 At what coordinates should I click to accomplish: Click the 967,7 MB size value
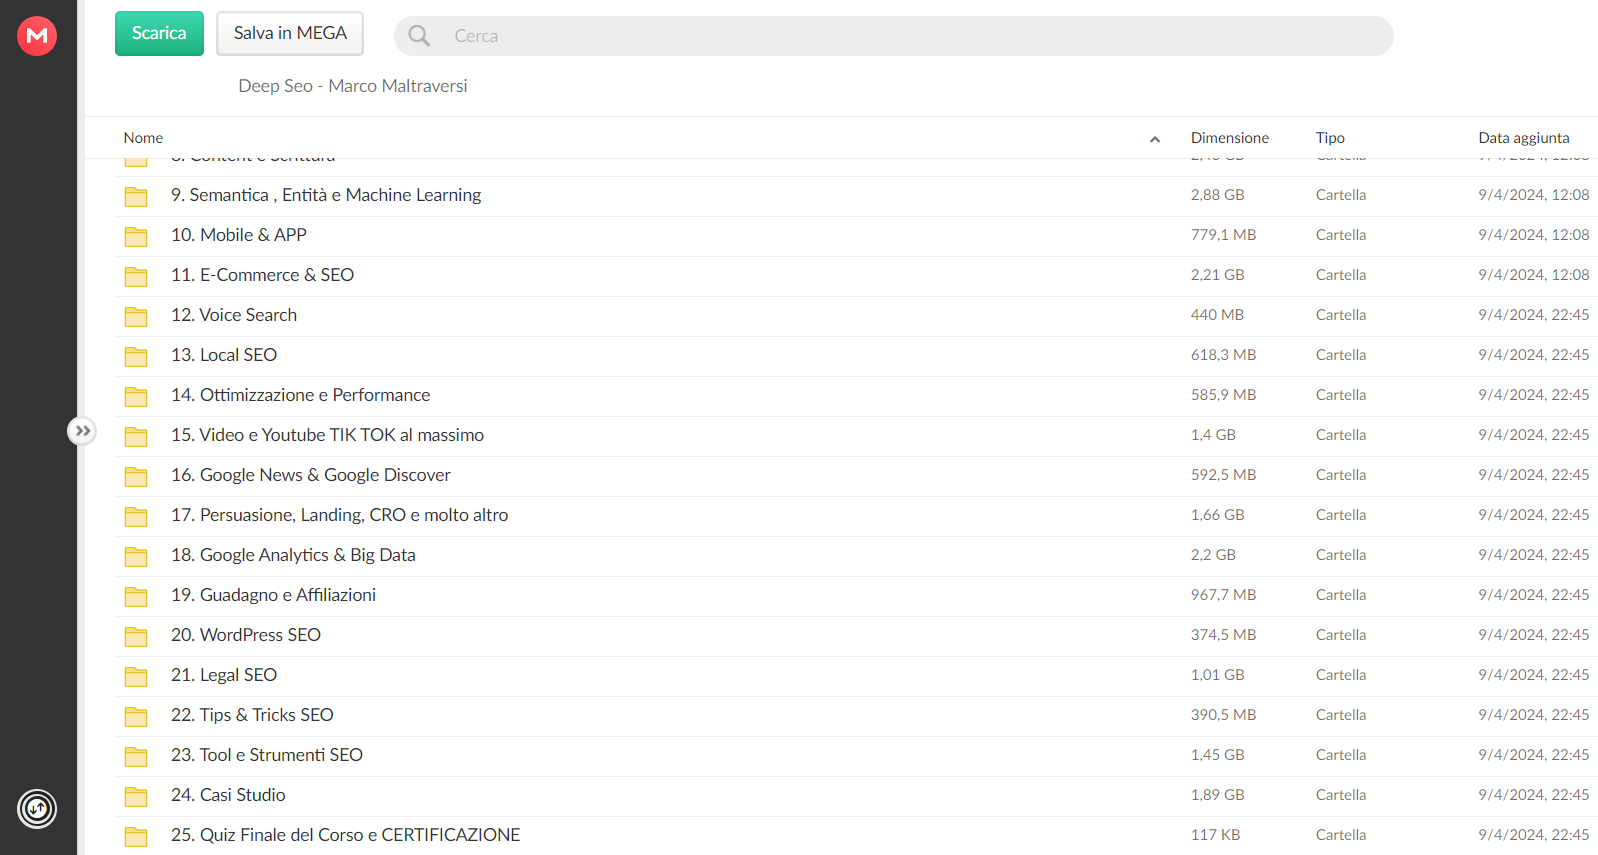[1223, 595]
